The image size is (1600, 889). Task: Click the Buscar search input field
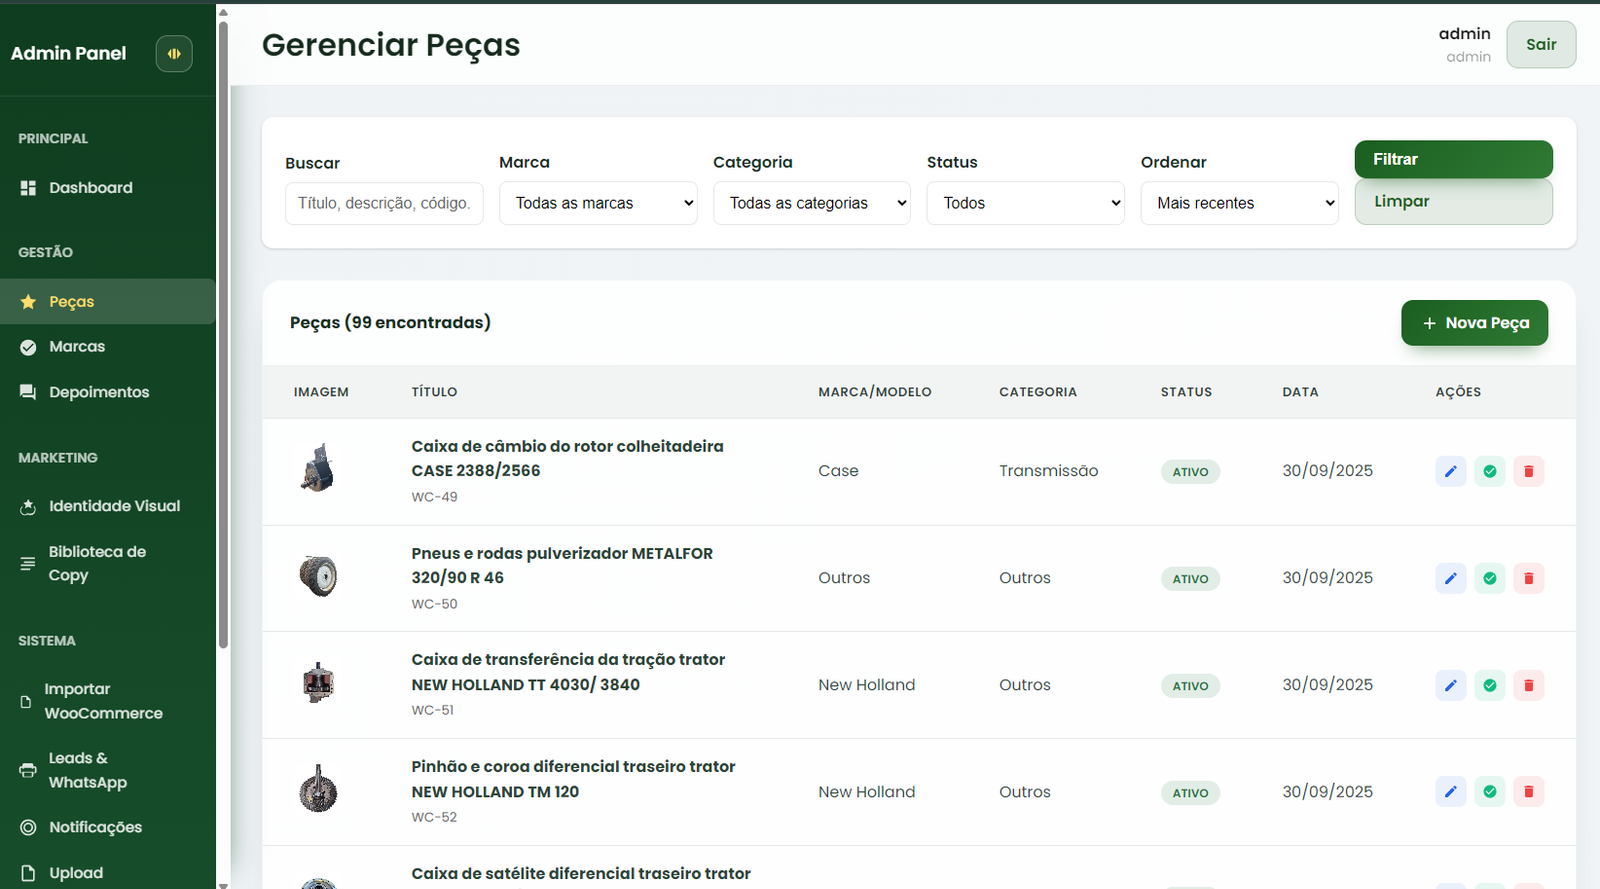(384, 203)
